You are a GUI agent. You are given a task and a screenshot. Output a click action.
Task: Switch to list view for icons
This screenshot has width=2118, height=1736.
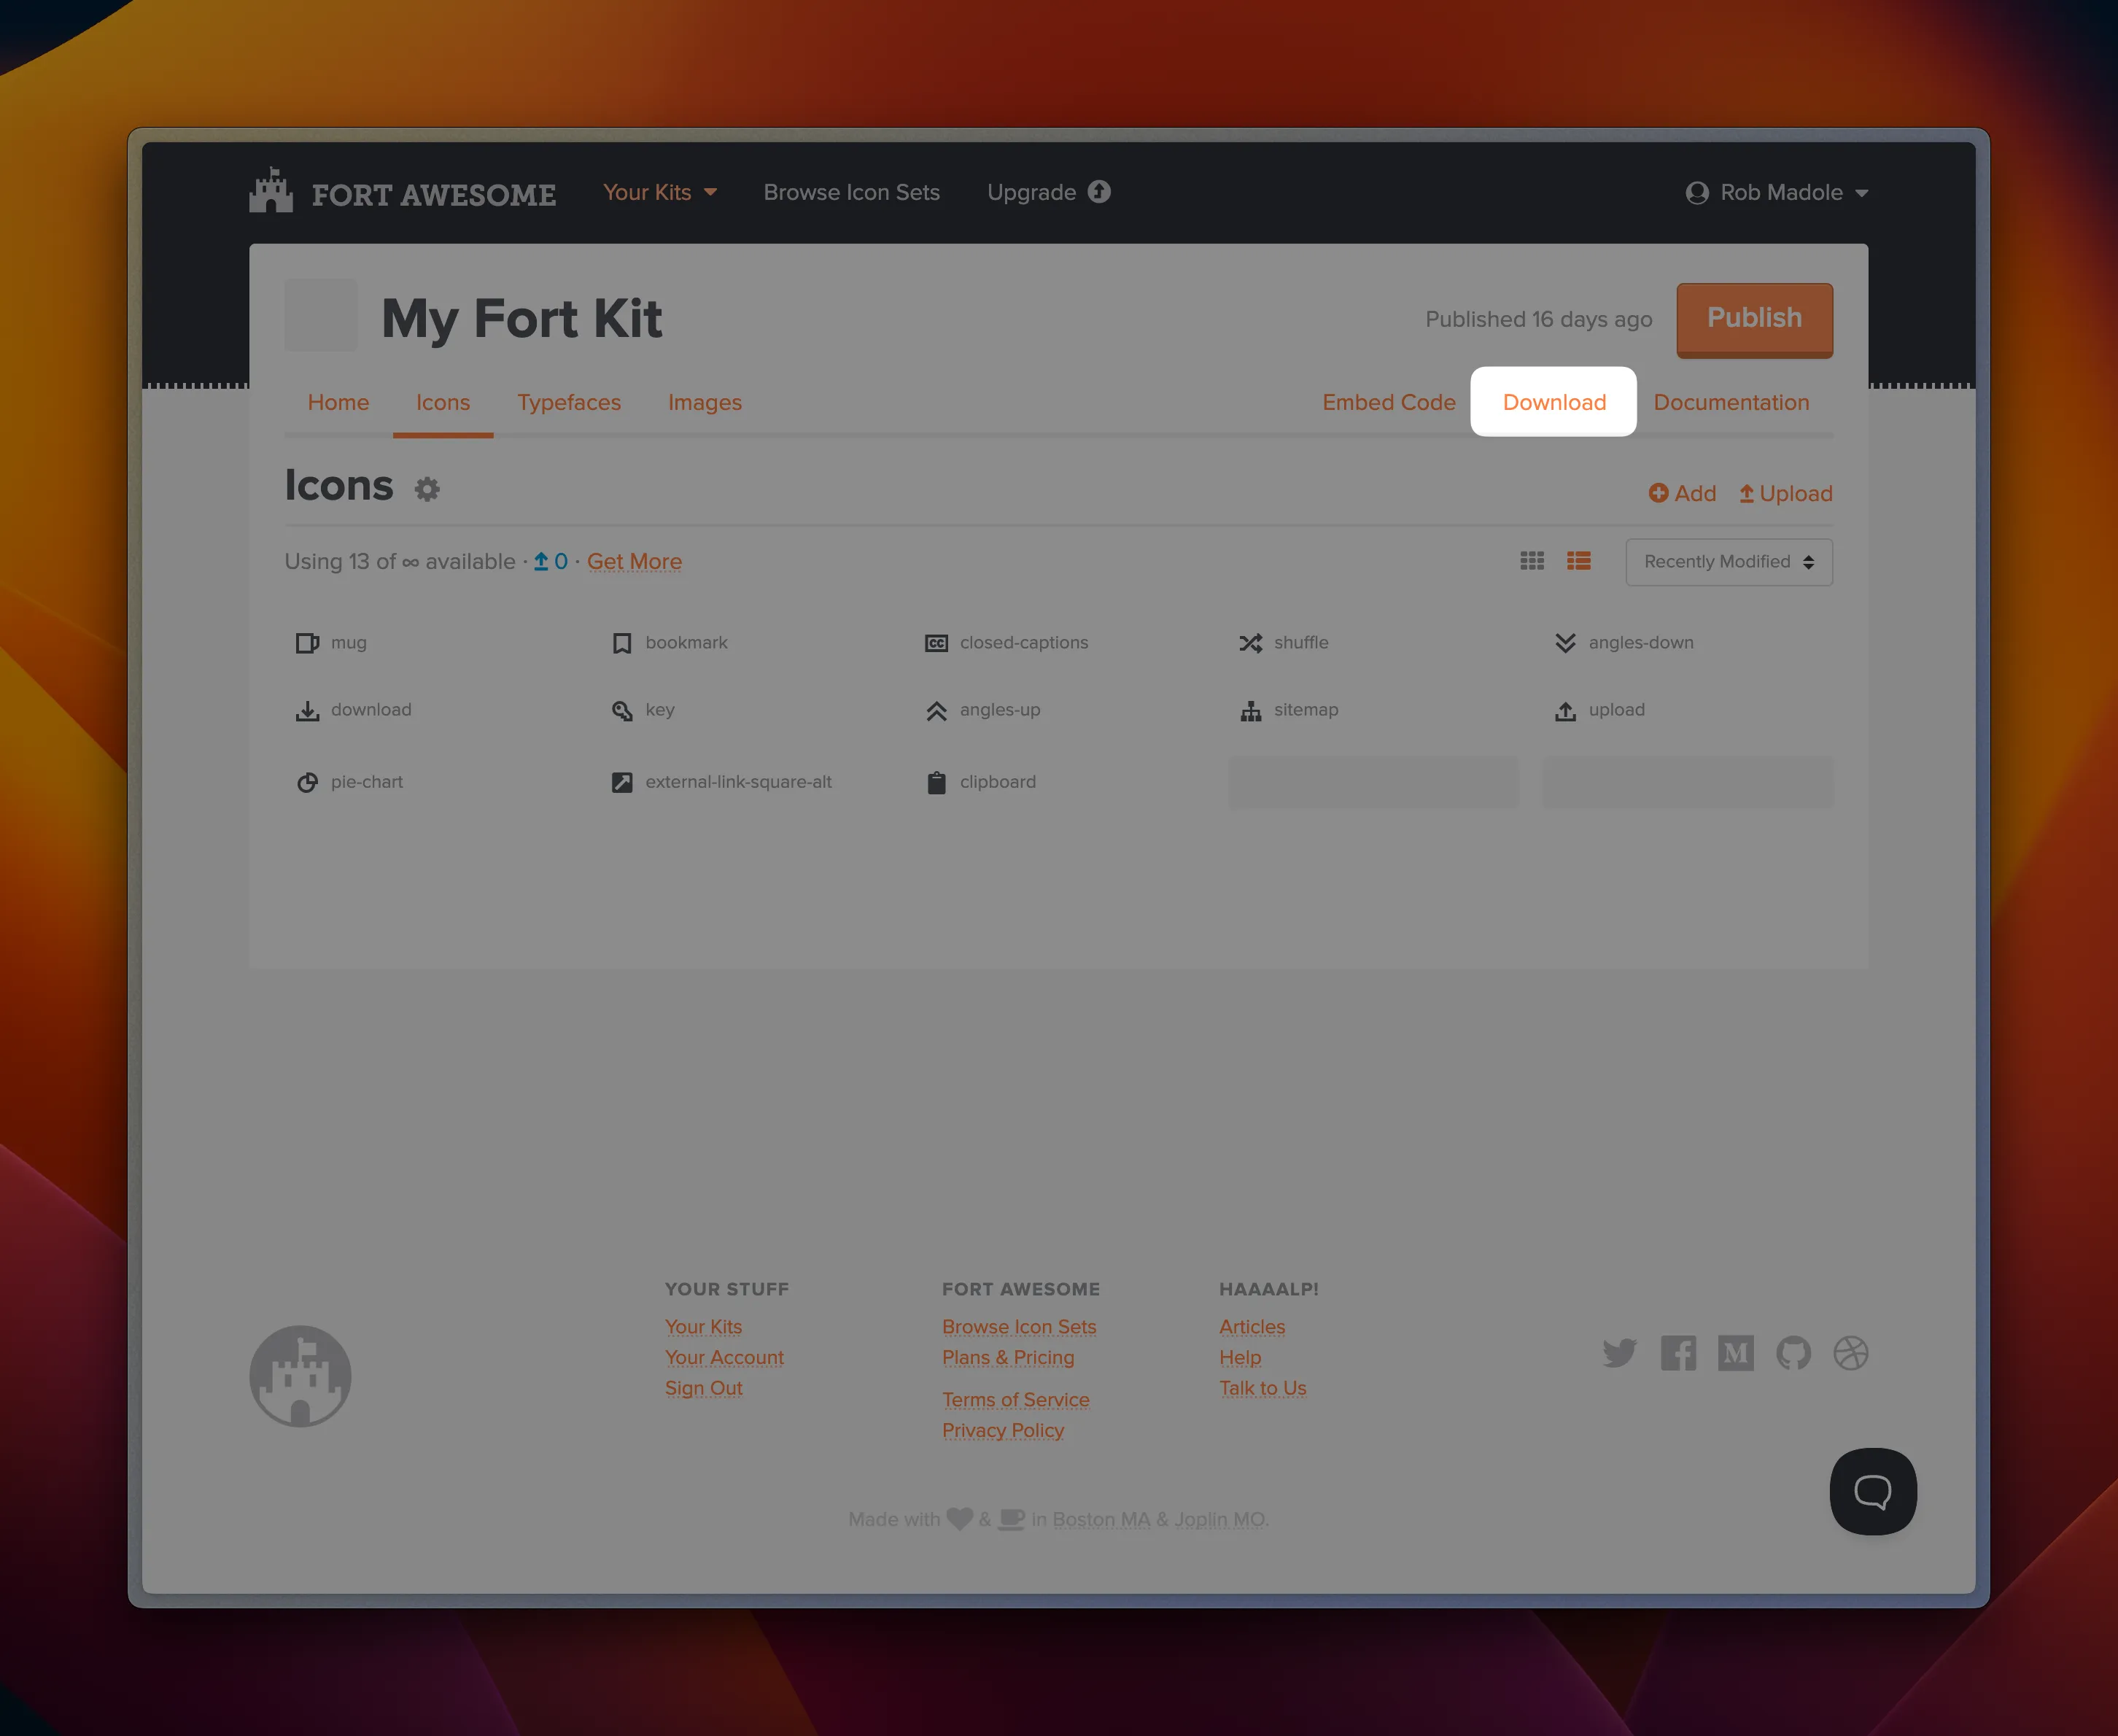(x=1579, y=561)
